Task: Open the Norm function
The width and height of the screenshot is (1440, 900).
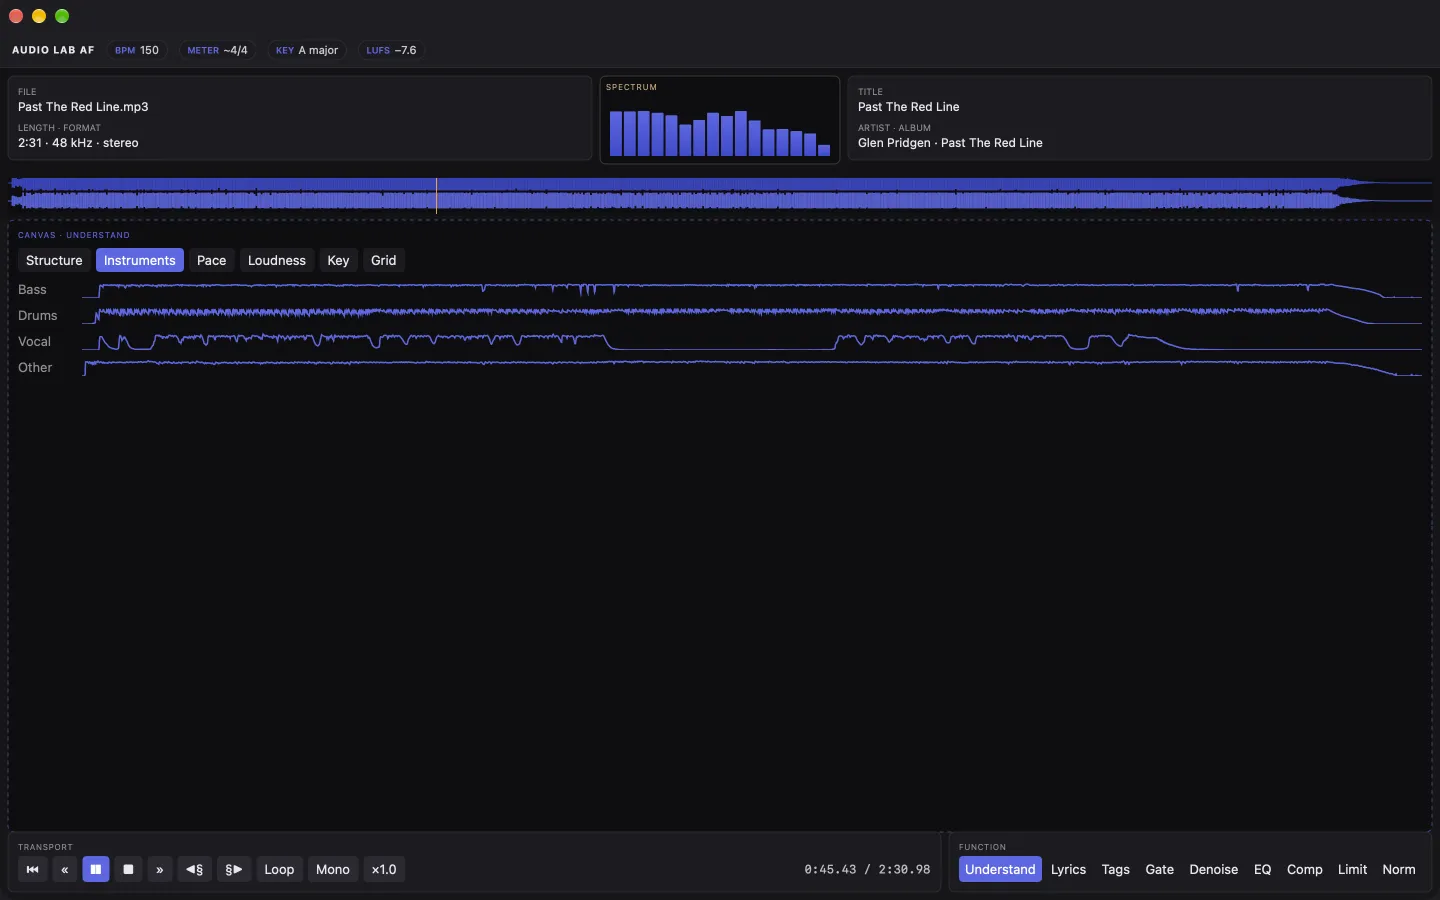Action: tap(1399, 869)
